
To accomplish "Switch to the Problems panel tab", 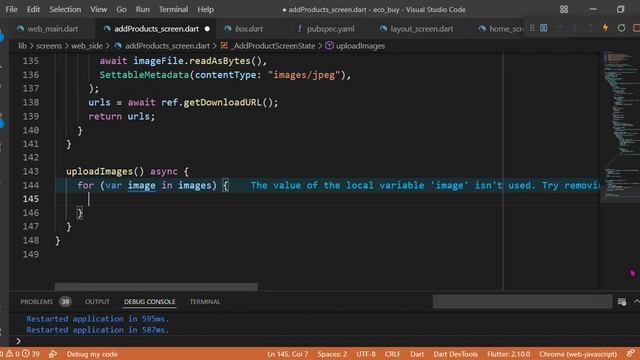I will [x=36, y=302].
